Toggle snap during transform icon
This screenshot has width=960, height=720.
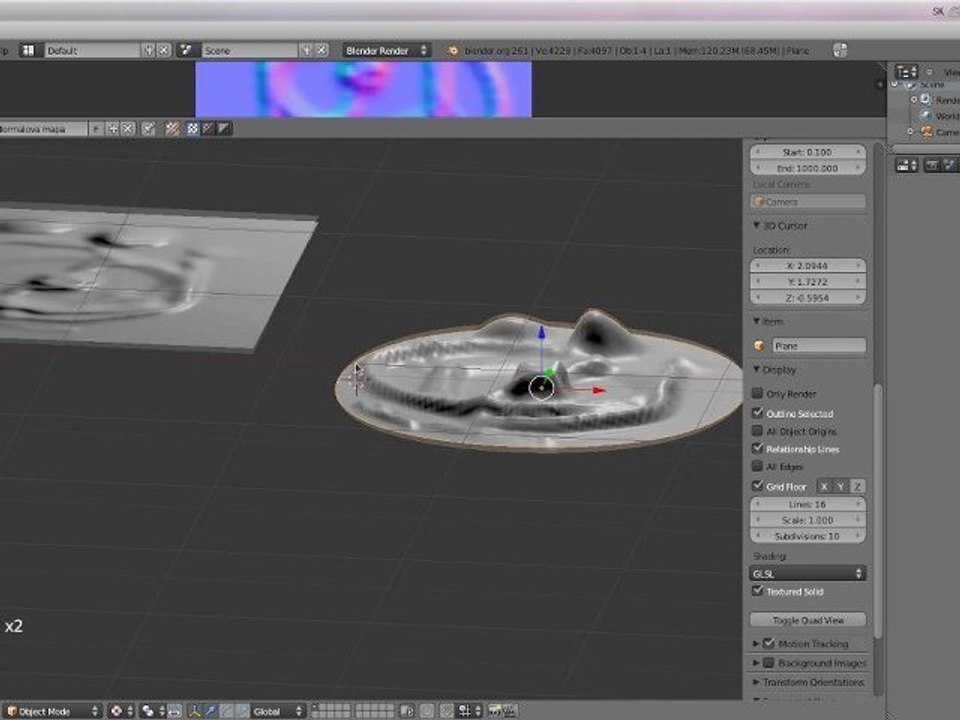tap(447, 711)
